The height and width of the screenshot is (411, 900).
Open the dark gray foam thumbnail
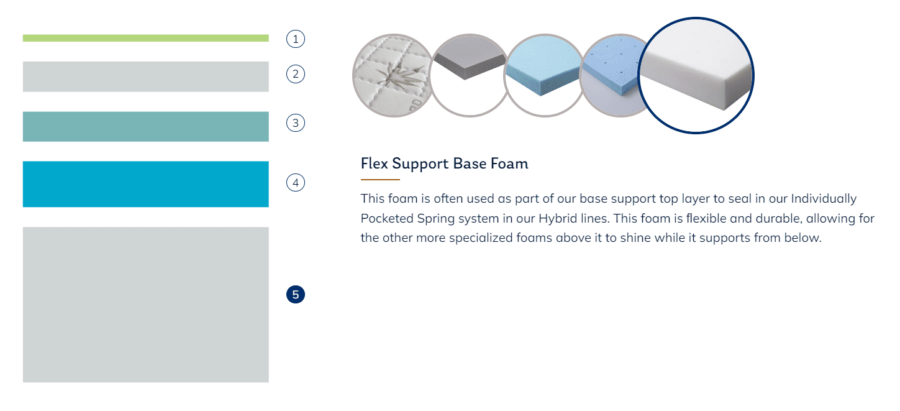(468, 75)
